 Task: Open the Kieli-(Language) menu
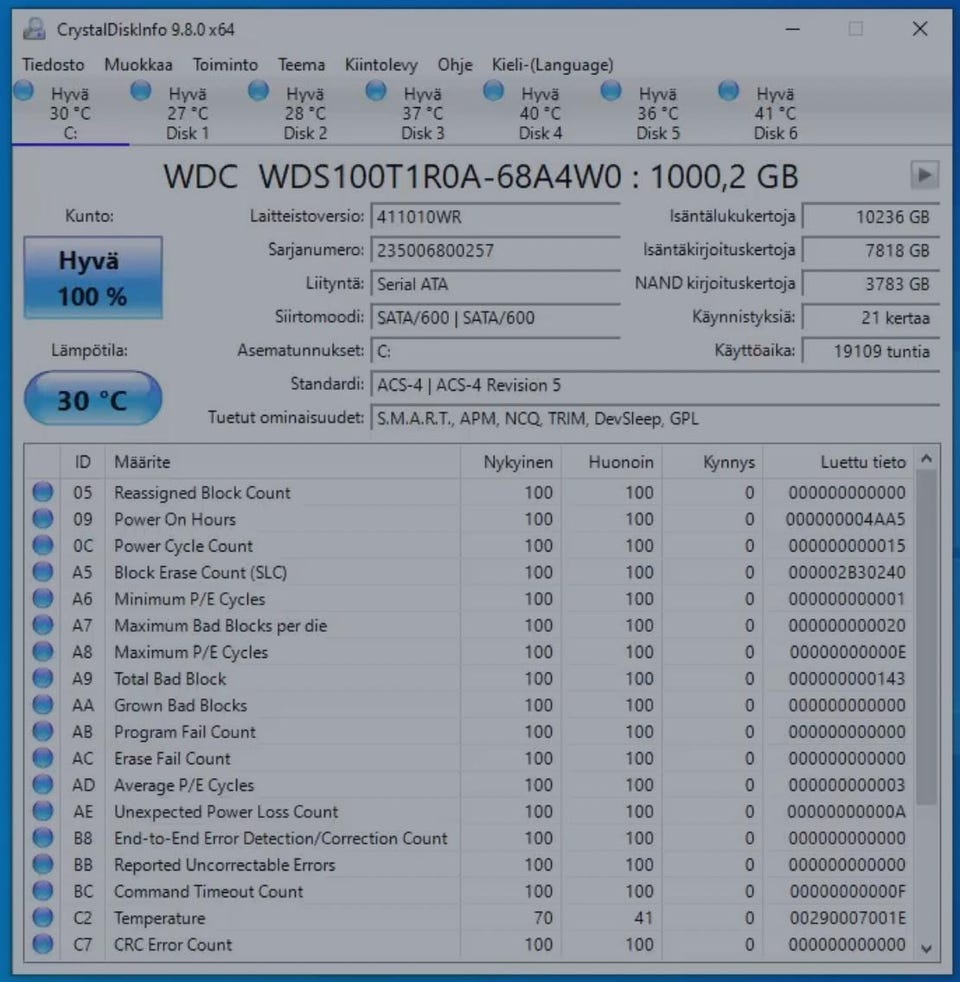(x=552, y=65)
